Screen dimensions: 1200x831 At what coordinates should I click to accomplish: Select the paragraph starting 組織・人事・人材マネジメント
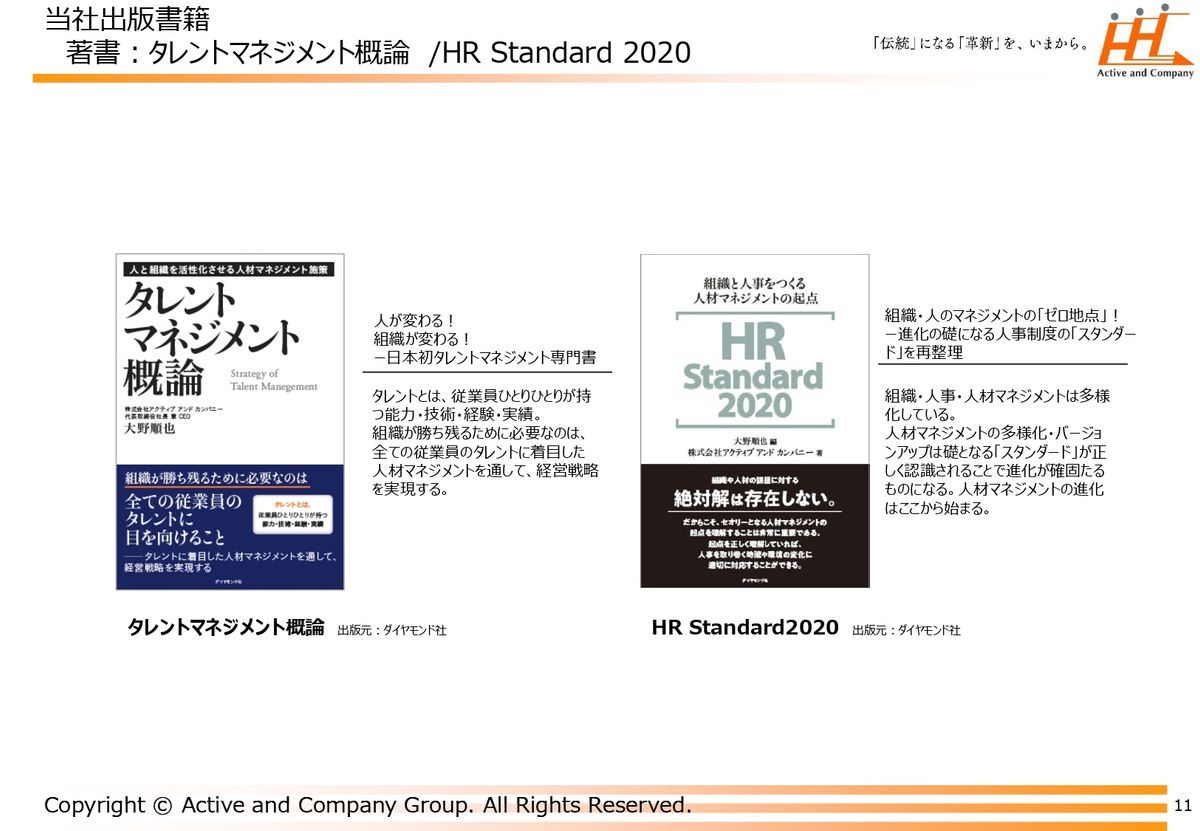(x=996, y=452)
